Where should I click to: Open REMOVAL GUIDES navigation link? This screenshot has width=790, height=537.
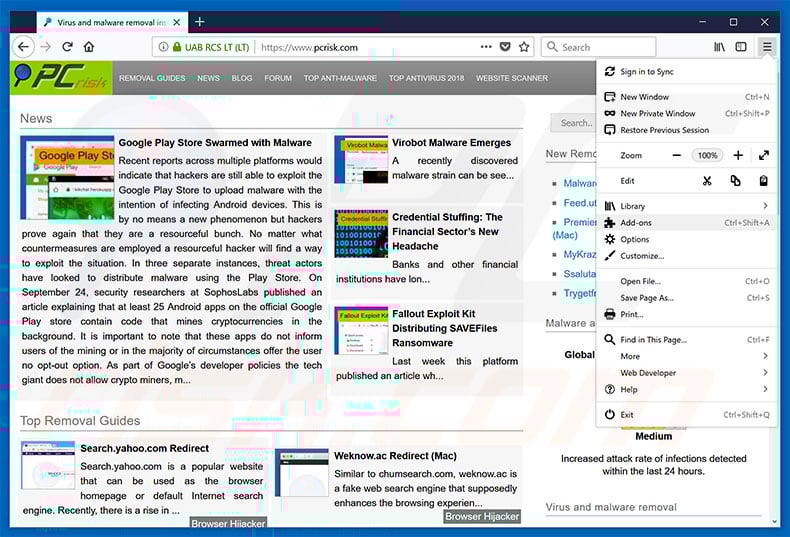tap(152, 78)
